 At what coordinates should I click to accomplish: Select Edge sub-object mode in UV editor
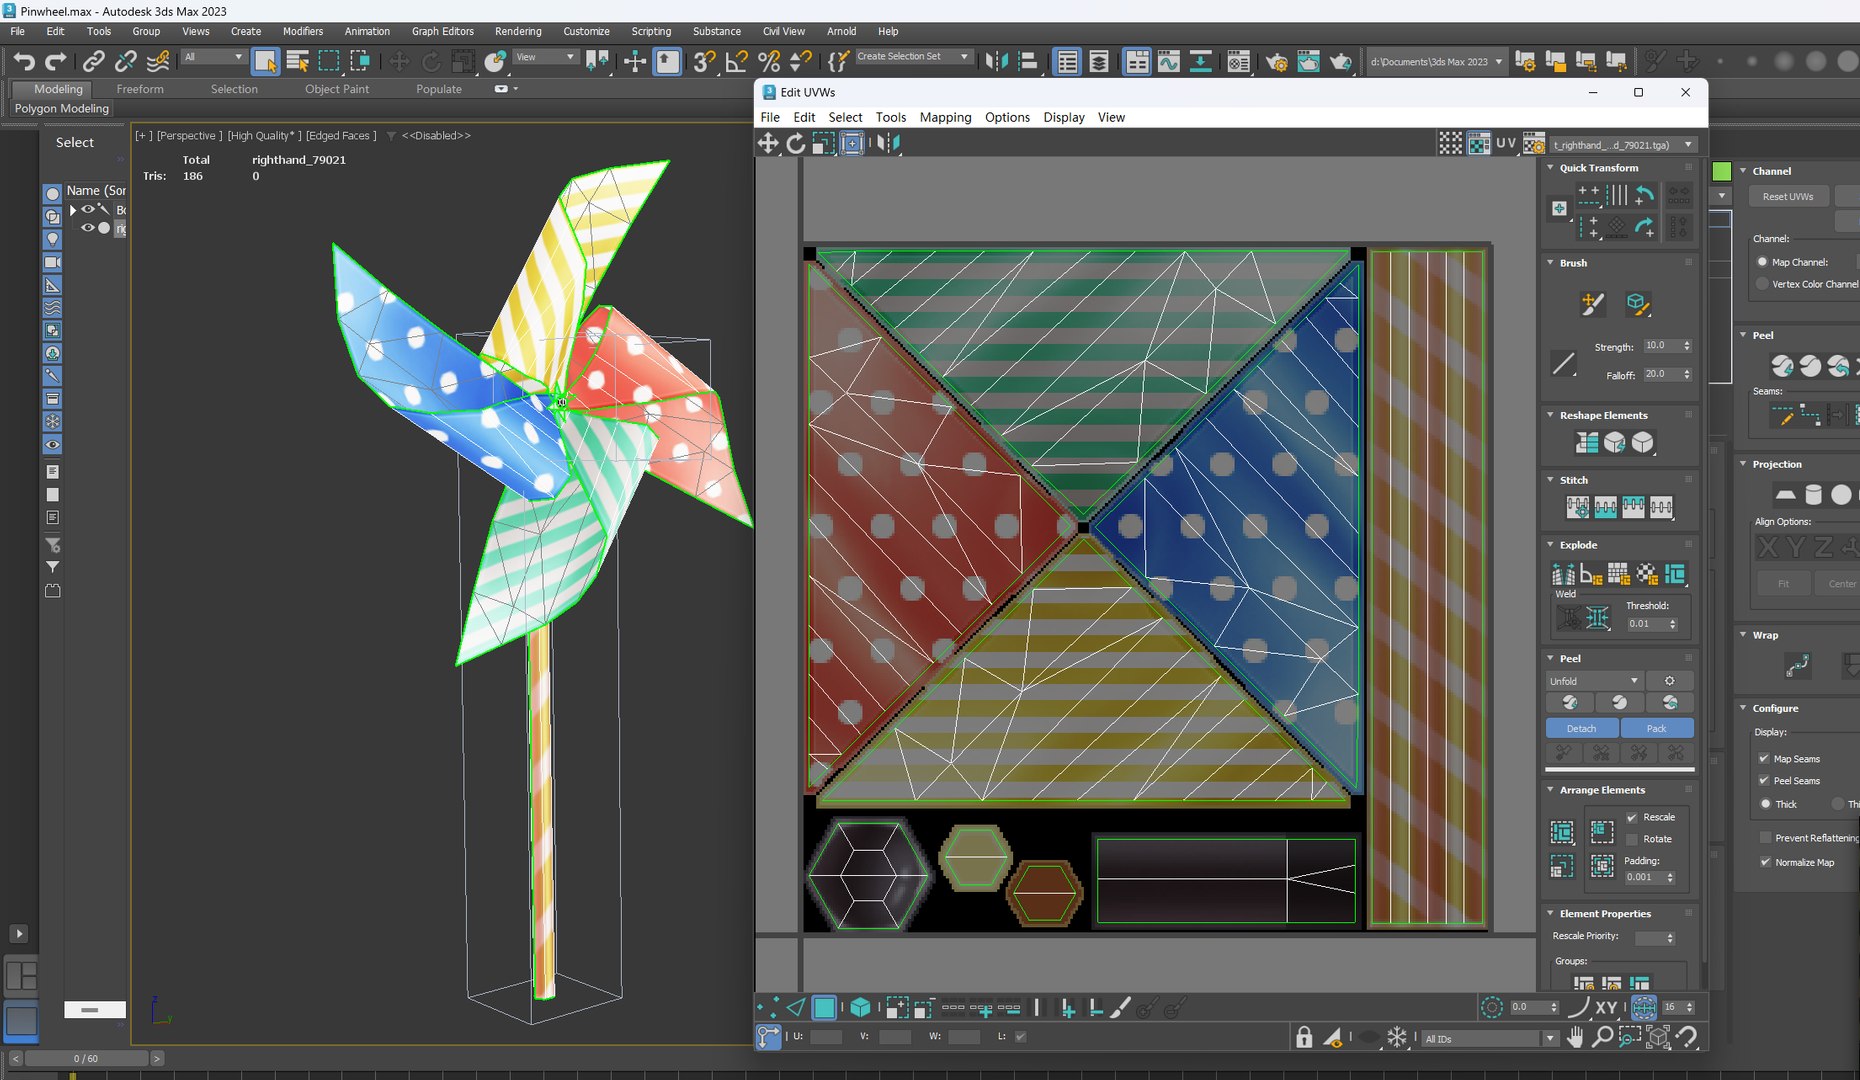796,1008
